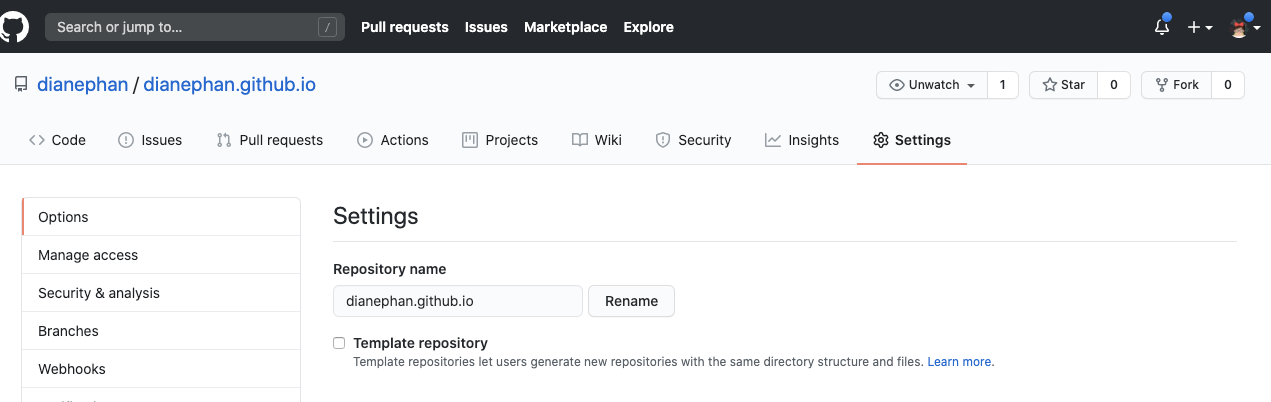Switch to the Security tab
Viewport: 1271px width, 402px height.
(x=693, y=140)
